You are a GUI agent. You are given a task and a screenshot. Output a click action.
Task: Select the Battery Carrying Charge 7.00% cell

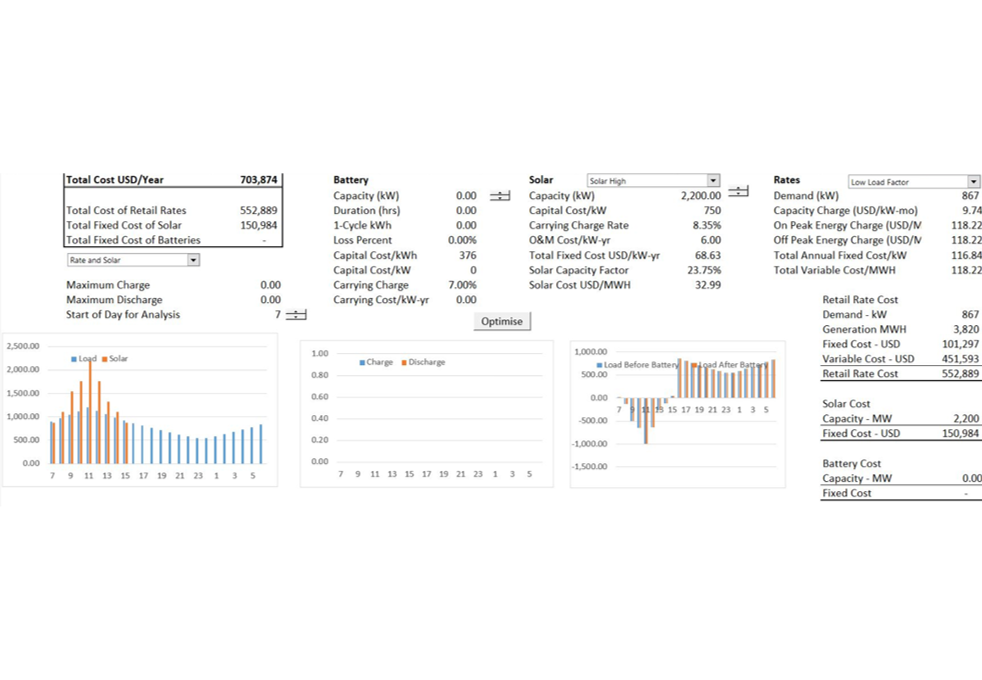click(x=462, y=285)
